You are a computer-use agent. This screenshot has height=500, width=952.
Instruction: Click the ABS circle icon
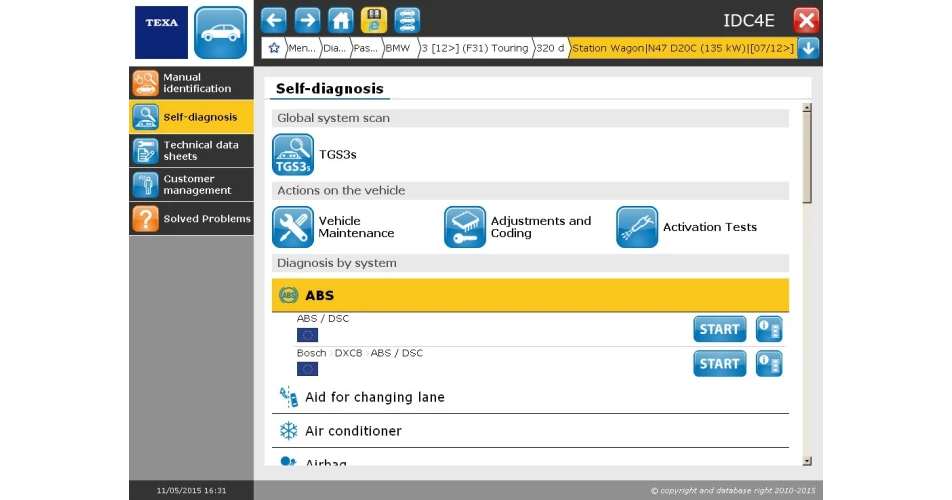pyautogui.click(x=288, y=296)
